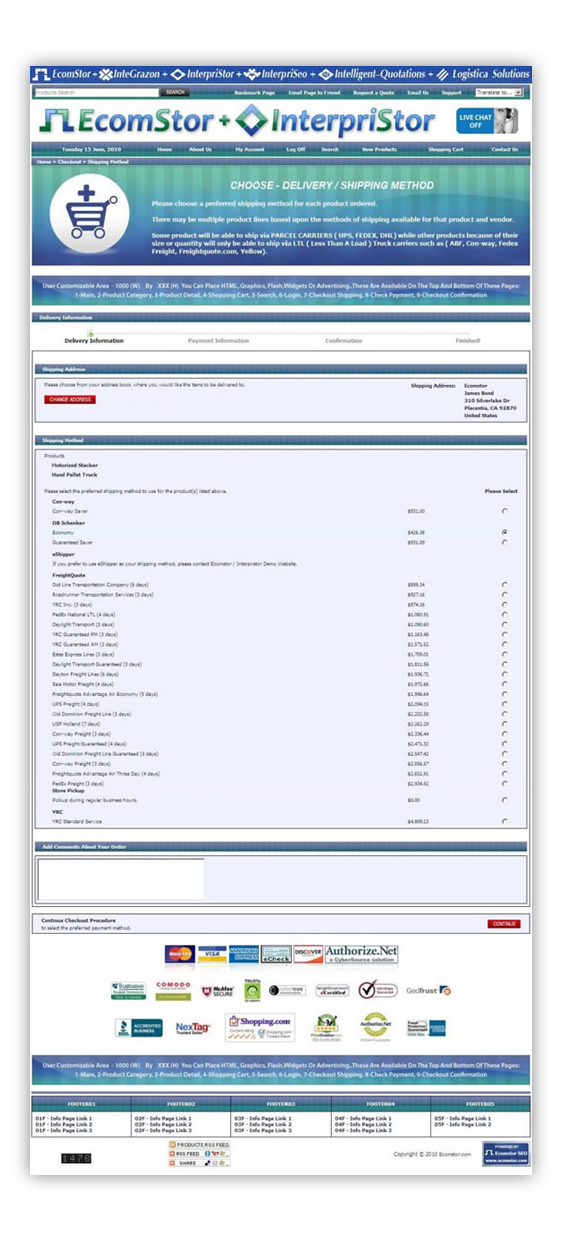The image size is (562, 1241).
Task: Click inside the Products Search field
Action: (97, 92)
